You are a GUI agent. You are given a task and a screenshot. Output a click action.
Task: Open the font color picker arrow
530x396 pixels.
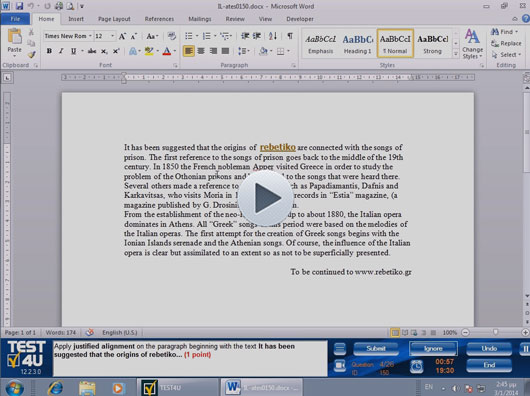coord(175,51)
